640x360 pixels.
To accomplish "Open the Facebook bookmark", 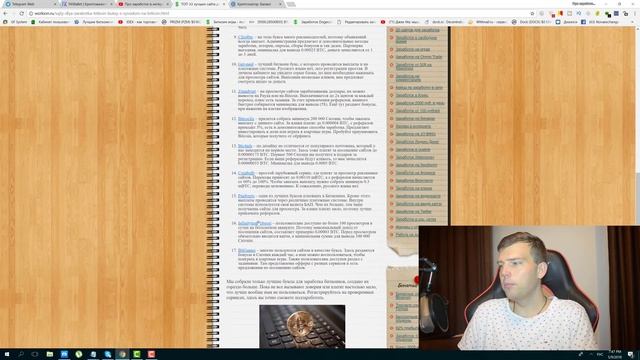I will 601,22.
